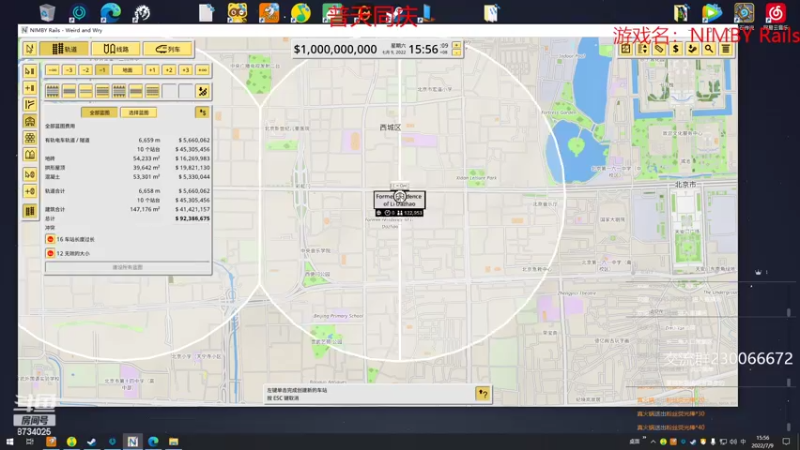800x450 pixels.
Task: Click the total cost value $92,386,675
Action: pos(192,218)
